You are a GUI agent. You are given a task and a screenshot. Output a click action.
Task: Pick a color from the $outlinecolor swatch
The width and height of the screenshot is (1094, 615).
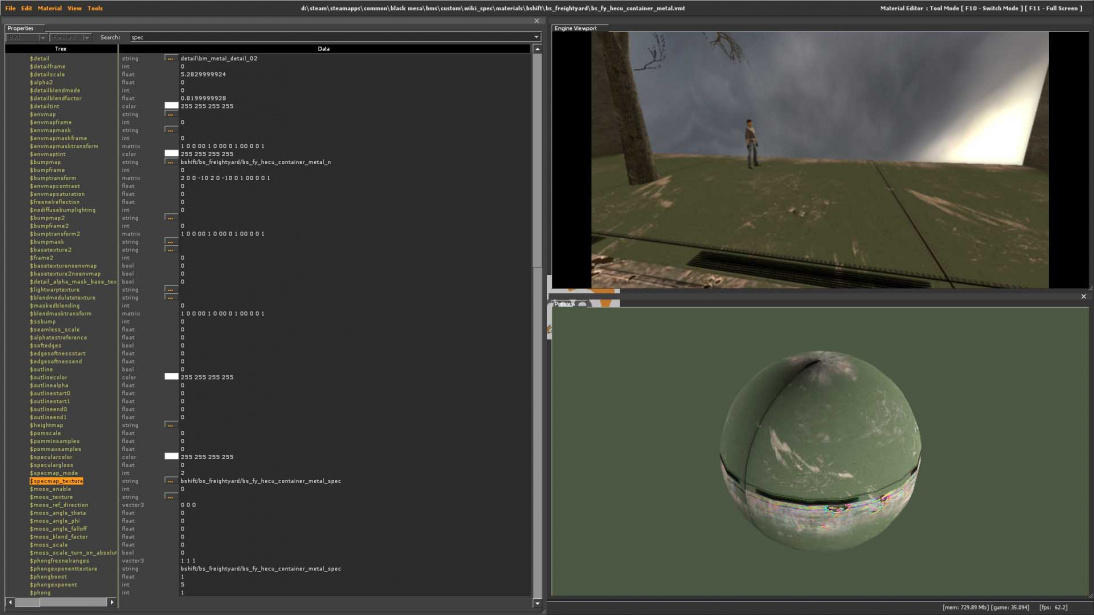point(172,377)
